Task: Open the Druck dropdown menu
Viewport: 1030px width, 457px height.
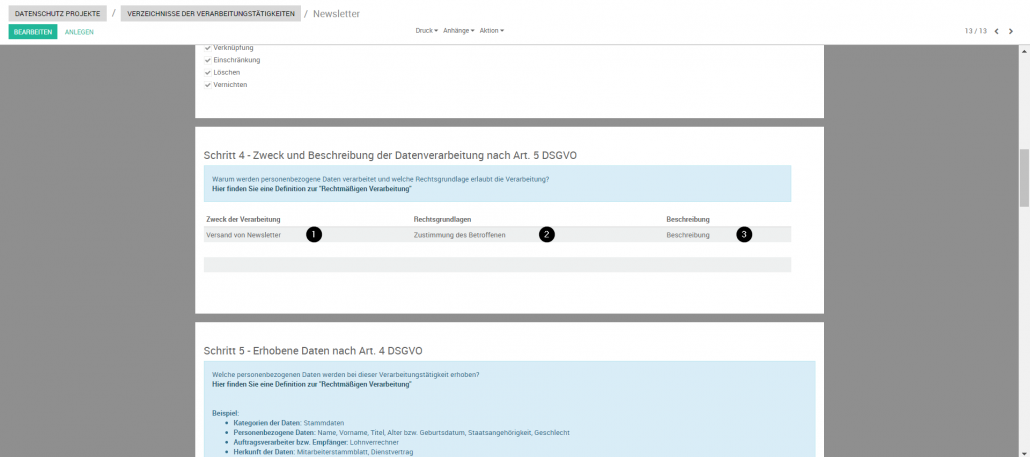Action: 426,31
